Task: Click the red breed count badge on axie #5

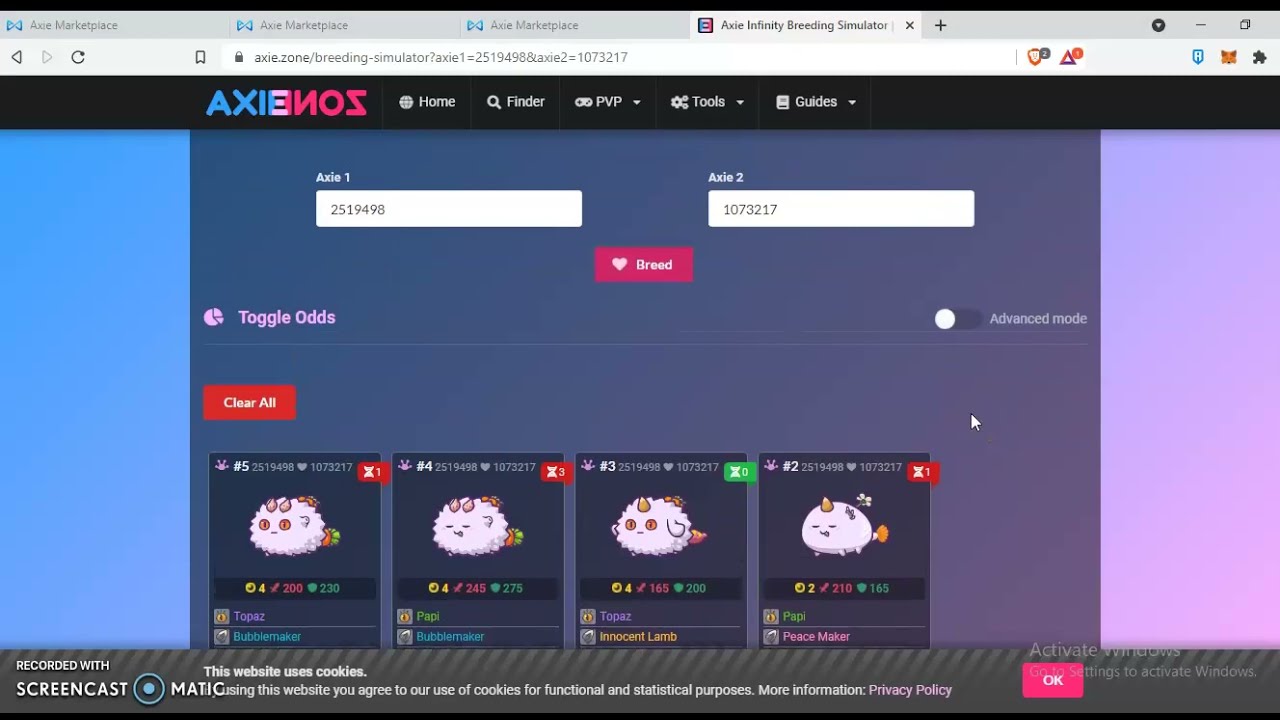Action: point(372,472)
